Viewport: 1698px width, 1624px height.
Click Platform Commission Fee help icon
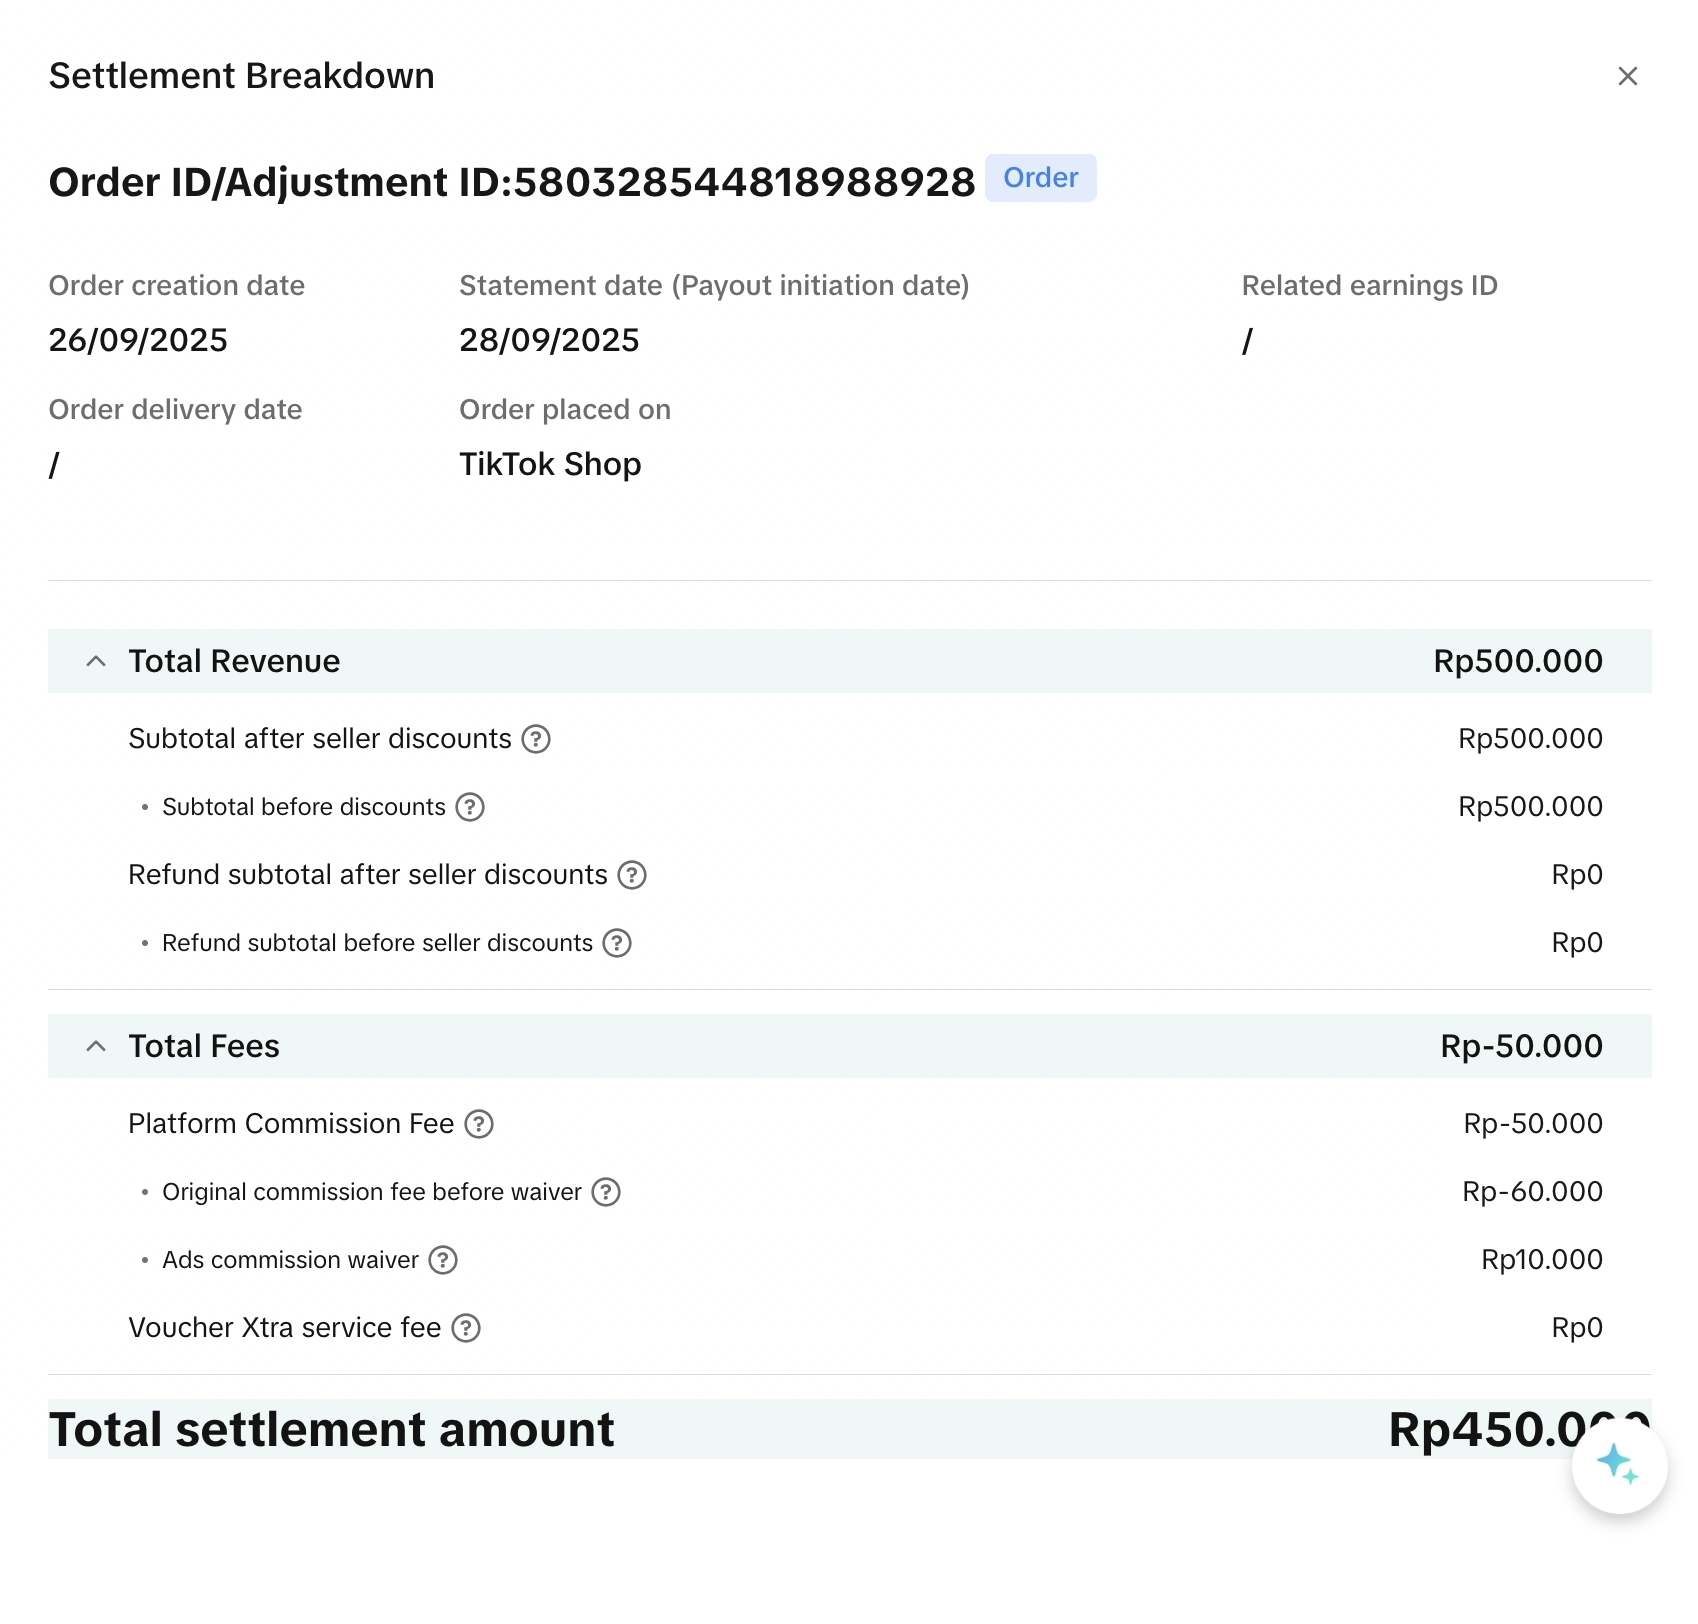[479, 1124]
